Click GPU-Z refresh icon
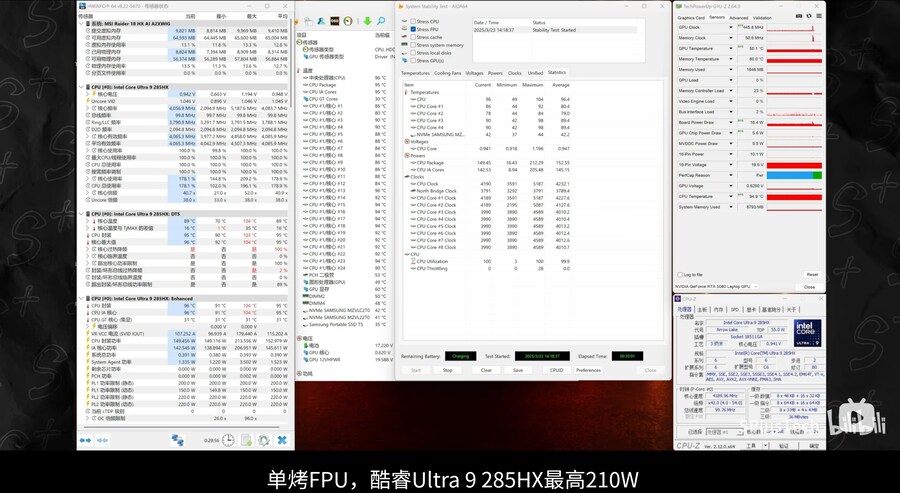900x493 pixels. pyautogui.click(x=809, y=17)
